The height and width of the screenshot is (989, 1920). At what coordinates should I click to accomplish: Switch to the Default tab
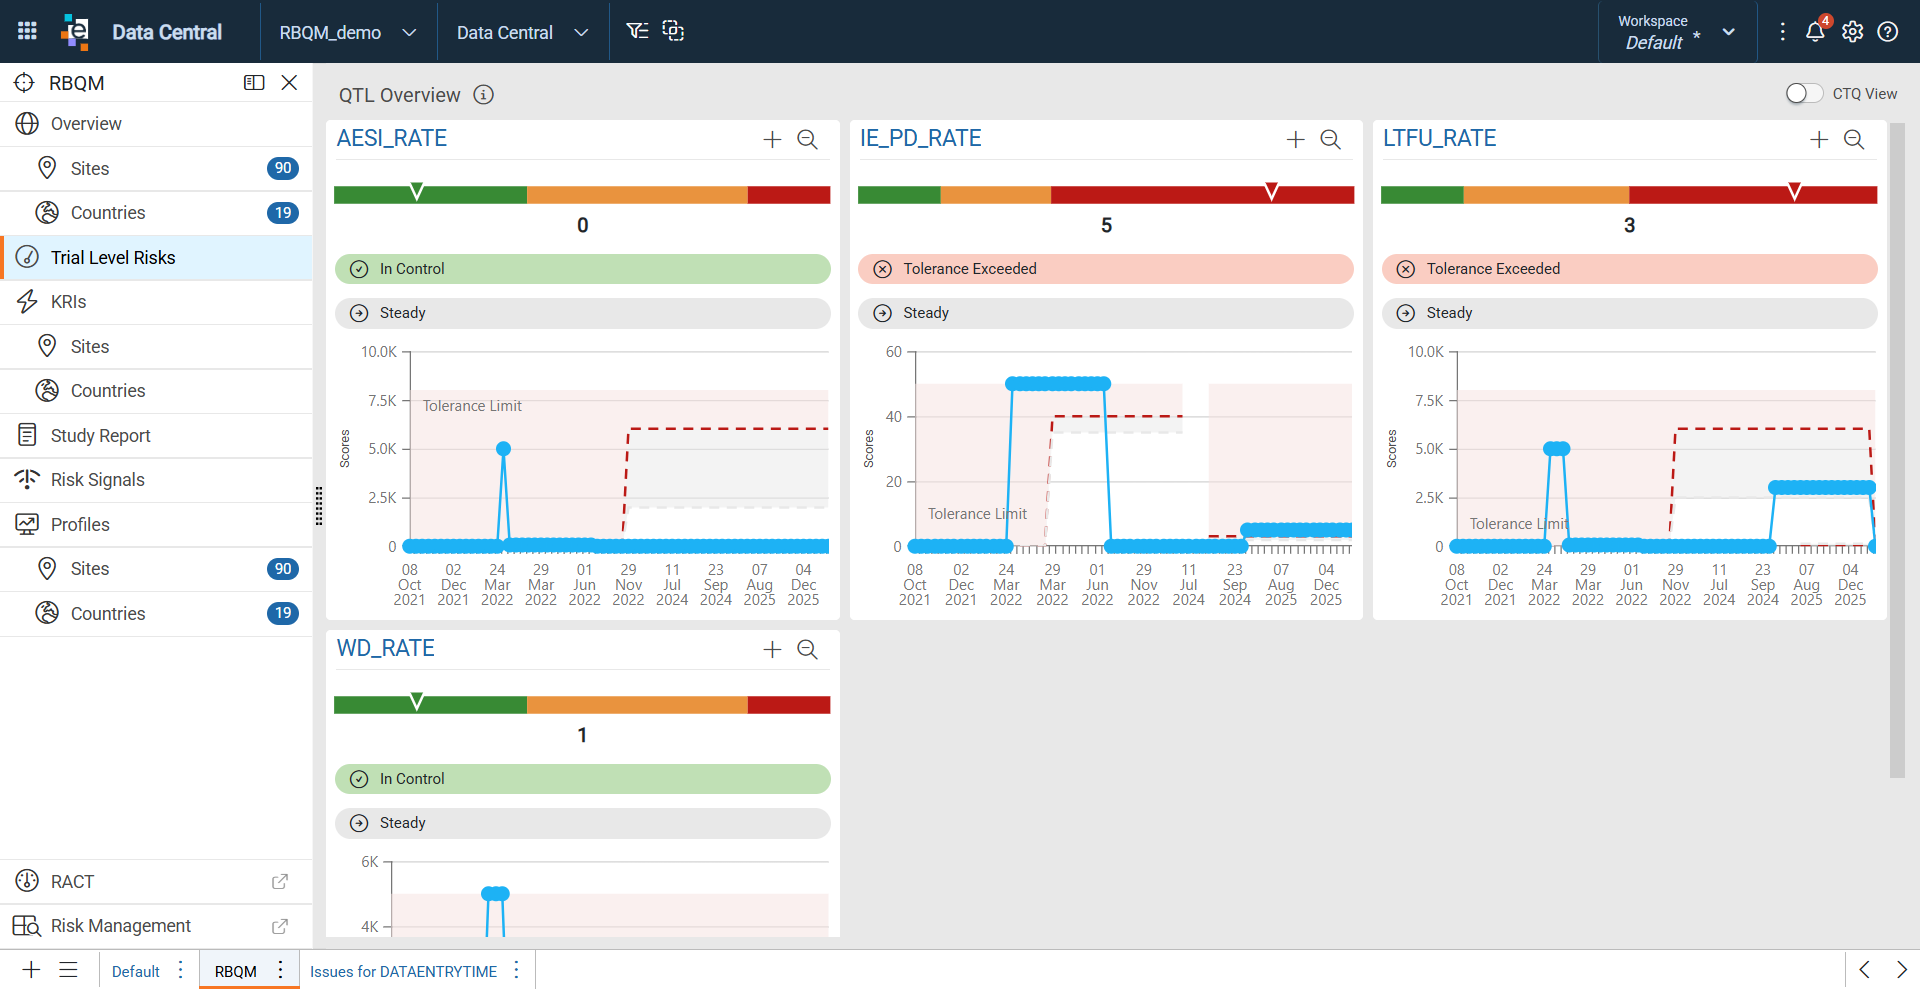[x=136, y=971]
